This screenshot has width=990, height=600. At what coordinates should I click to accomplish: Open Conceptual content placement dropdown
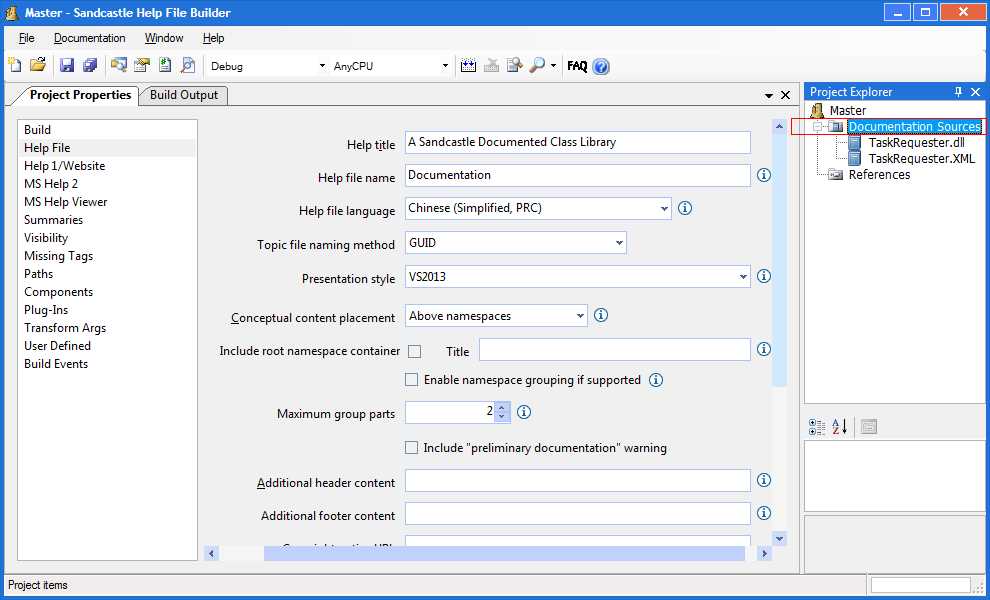pyautogui.click(x=580, y=316)
